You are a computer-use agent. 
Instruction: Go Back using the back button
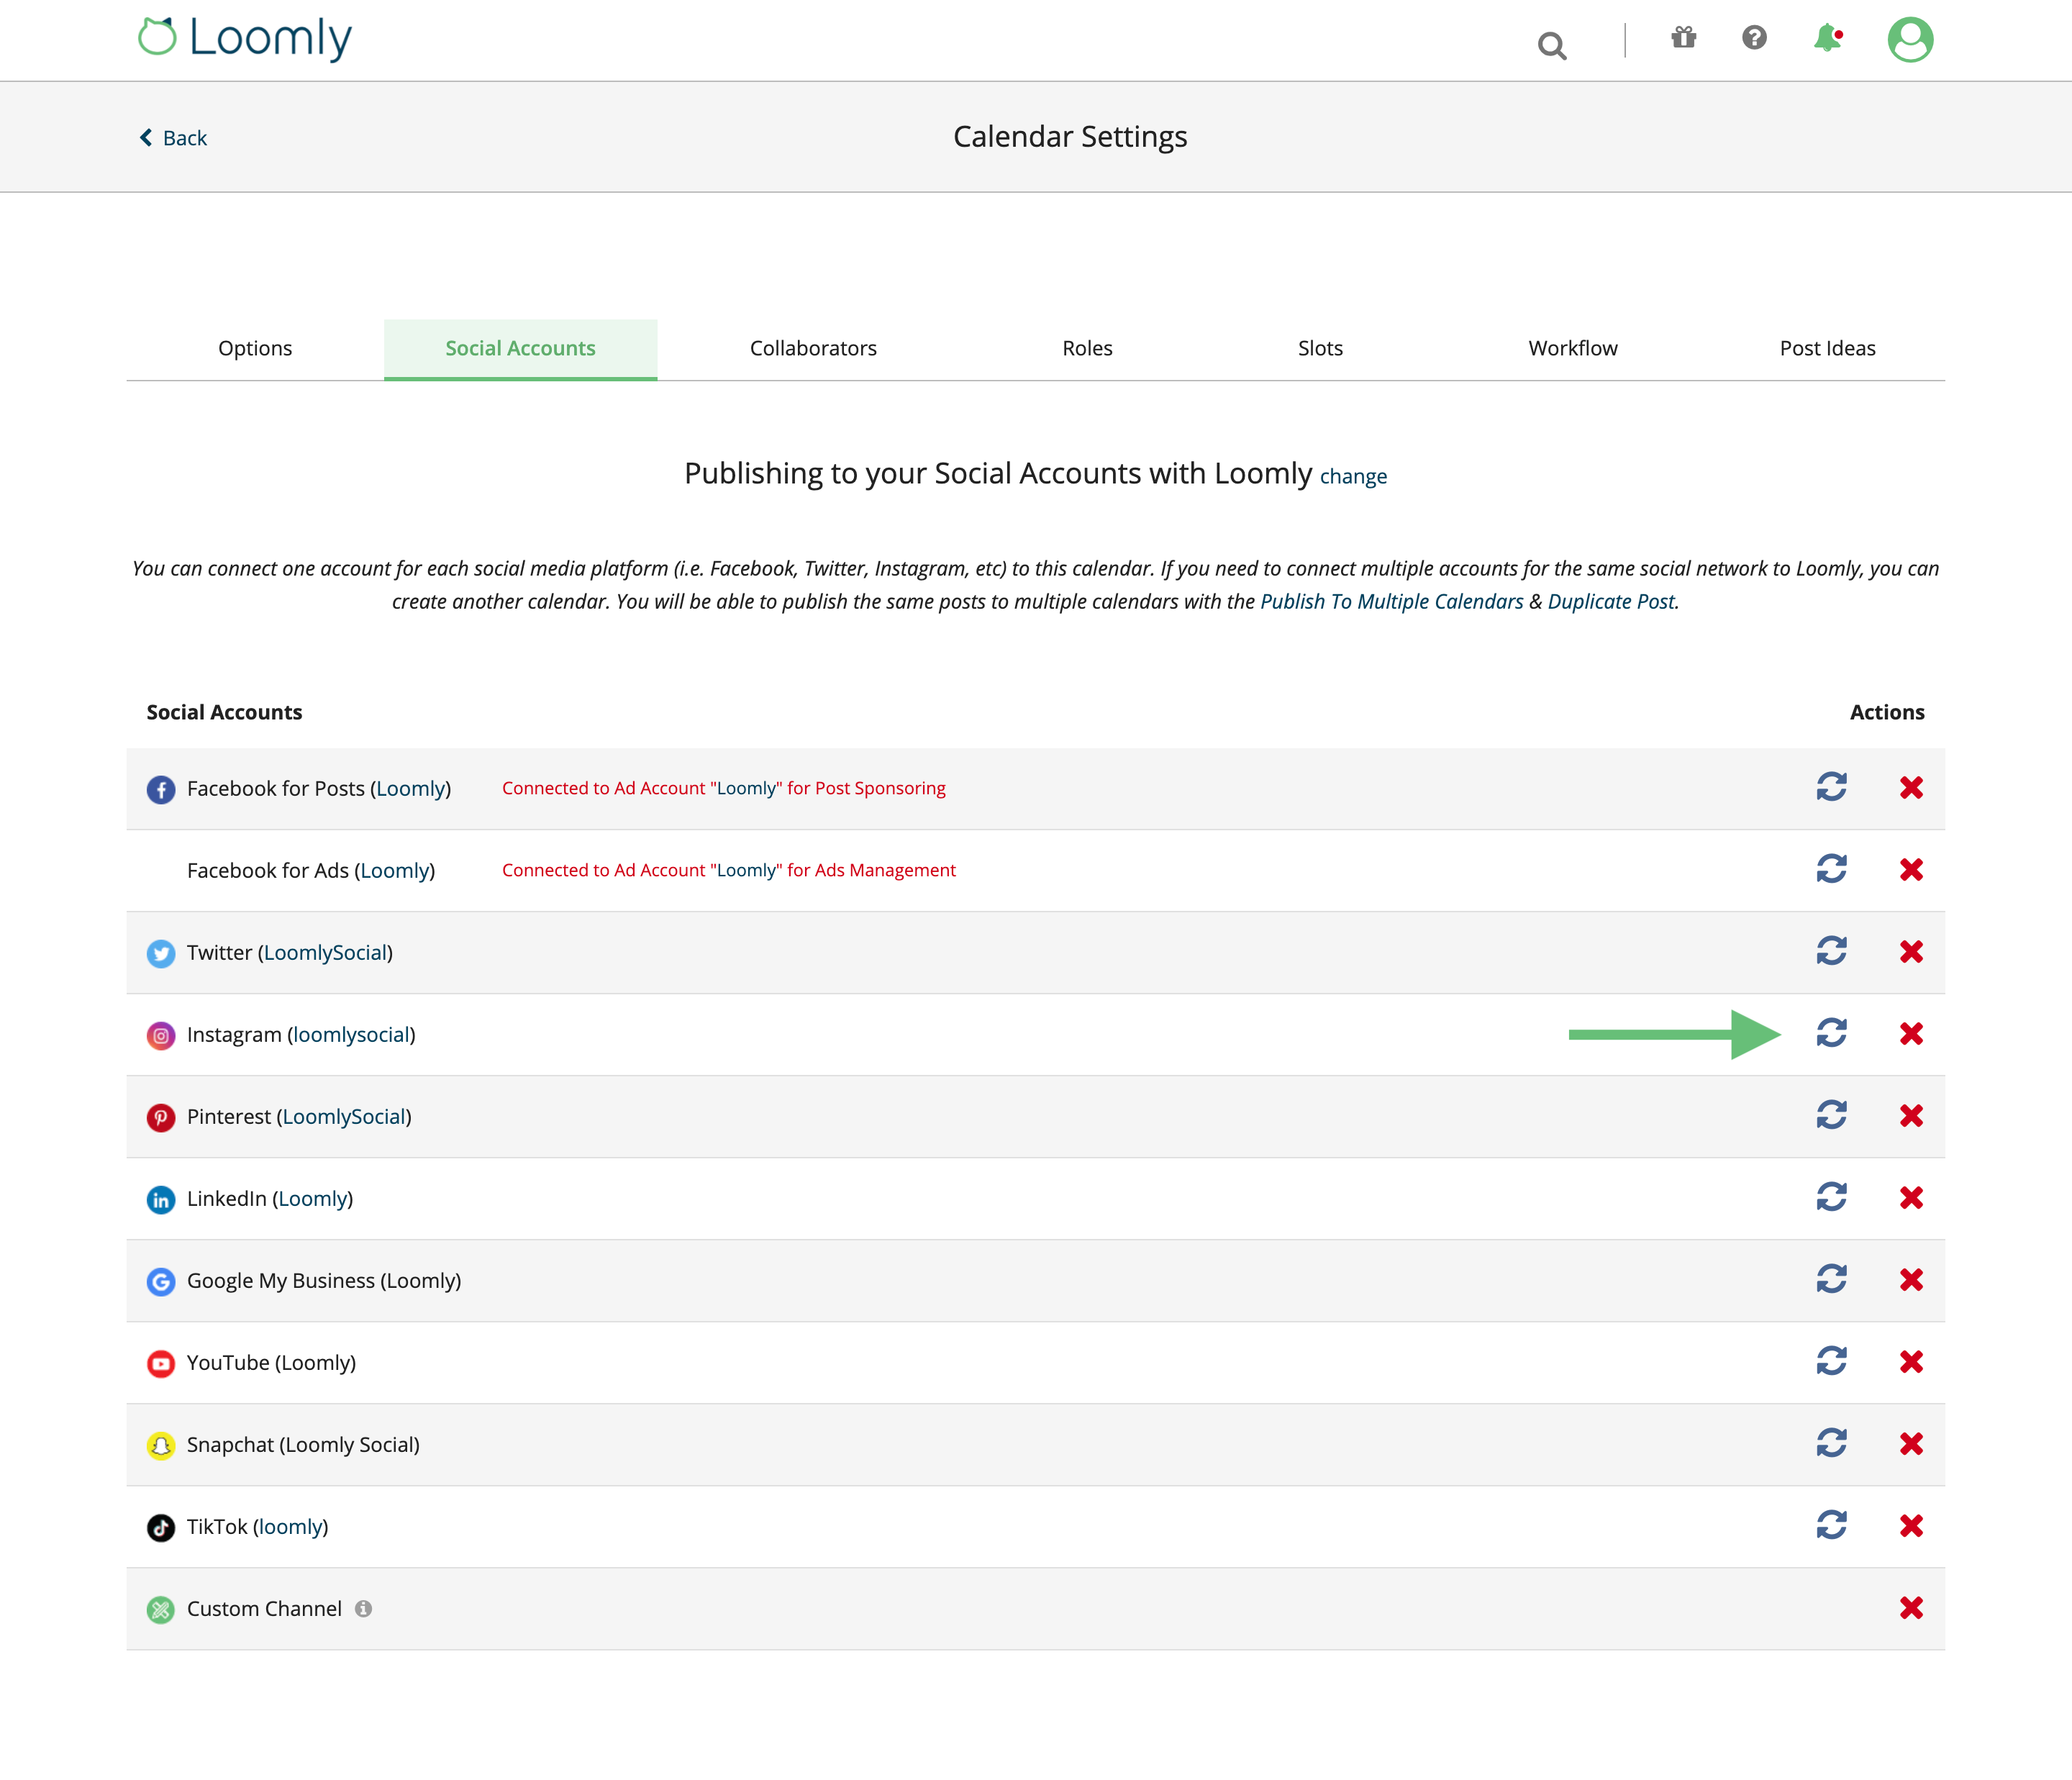[x=174, y=137]
